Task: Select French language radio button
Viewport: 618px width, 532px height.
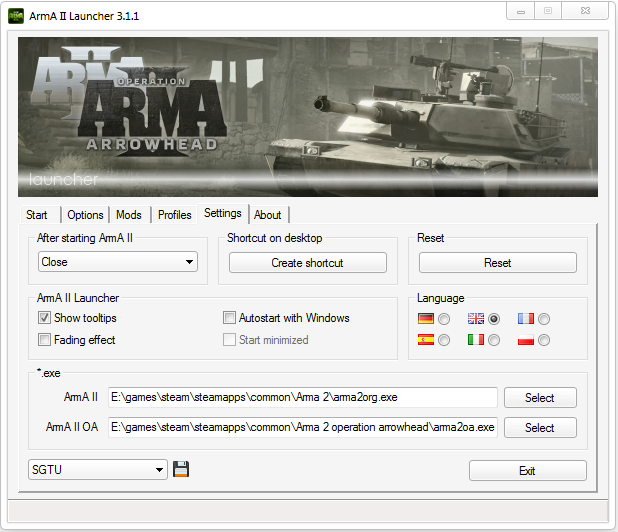Action: click(544, 319)
